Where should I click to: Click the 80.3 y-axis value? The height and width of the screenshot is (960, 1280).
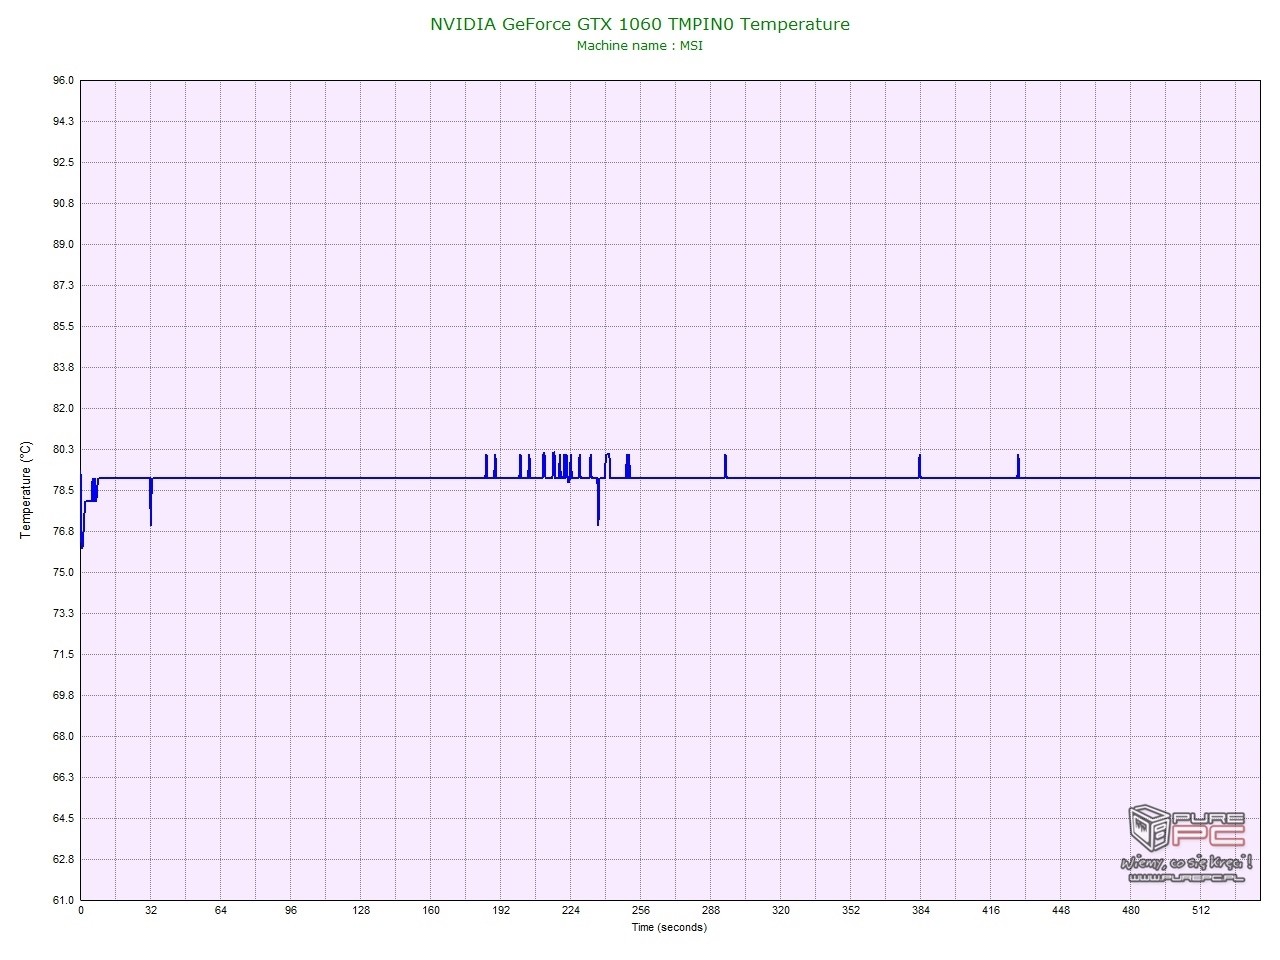click(63, 449)
